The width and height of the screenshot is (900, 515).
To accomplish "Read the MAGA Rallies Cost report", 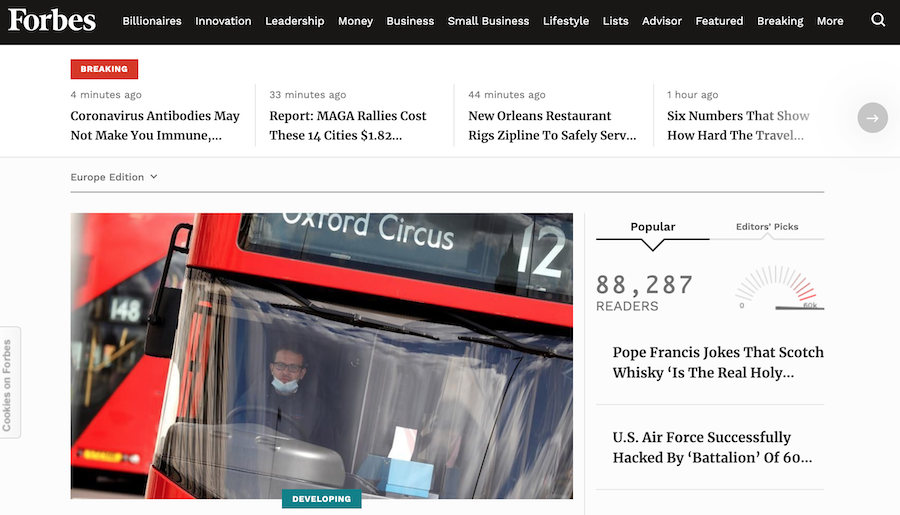I will [x=348, y=125].
